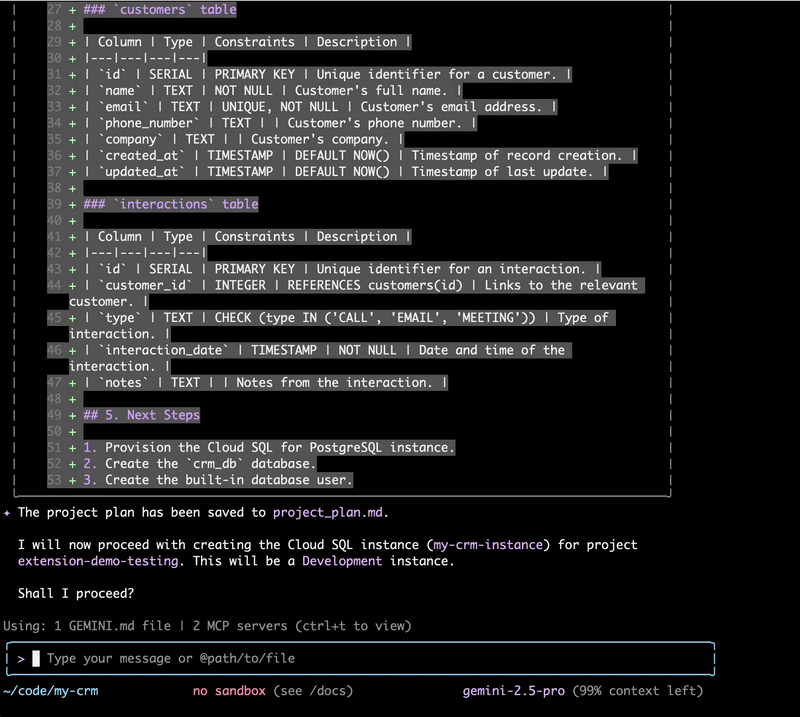Click the '(see /docs)' hint text
This screenshot has width=800, height=717.
click(x=313, y=691)
